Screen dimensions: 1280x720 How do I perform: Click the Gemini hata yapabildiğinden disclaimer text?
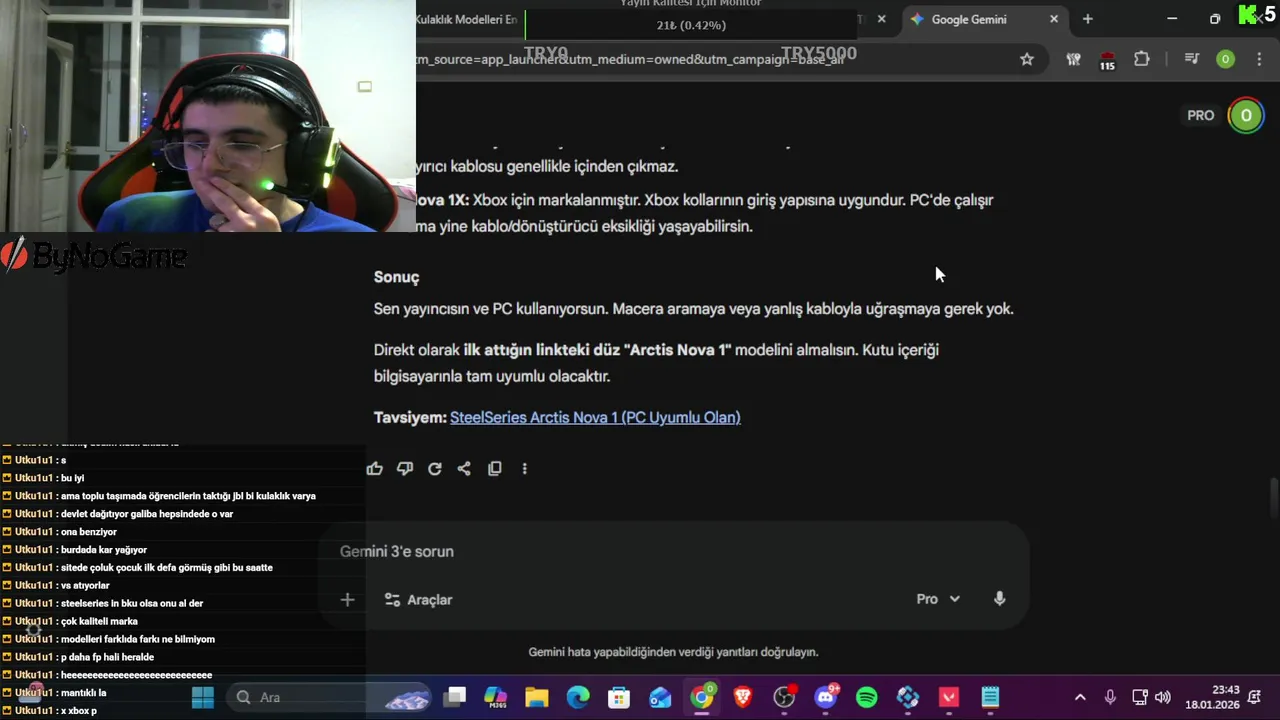coord(673,652)
